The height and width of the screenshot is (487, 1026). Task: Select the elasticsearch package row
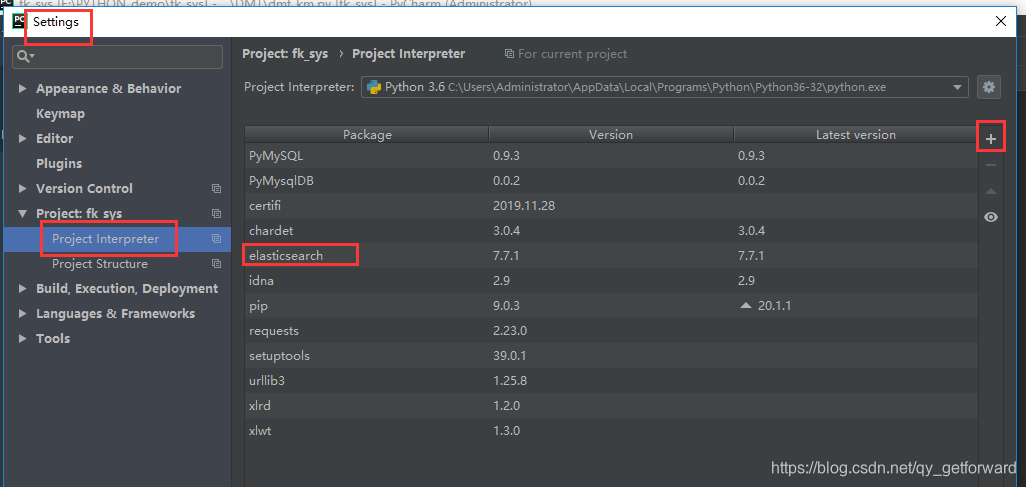pyautogui.click(x=611, y=256)
